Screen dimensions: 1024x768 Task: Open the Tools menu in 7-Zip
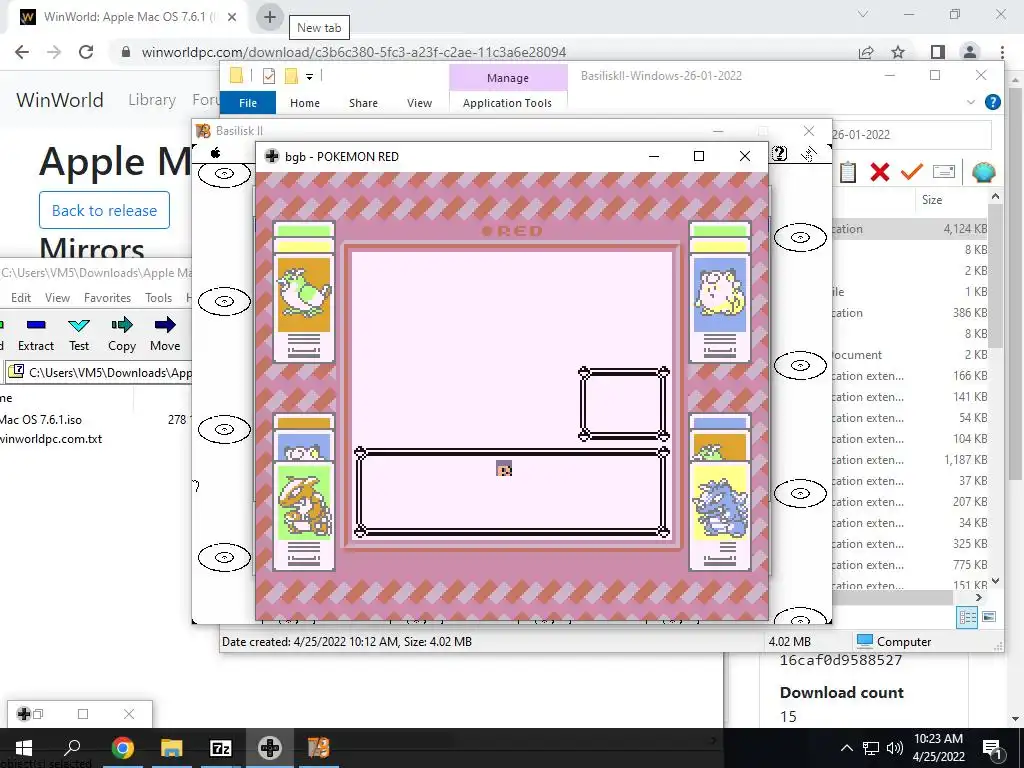click(x=158, y=298)
